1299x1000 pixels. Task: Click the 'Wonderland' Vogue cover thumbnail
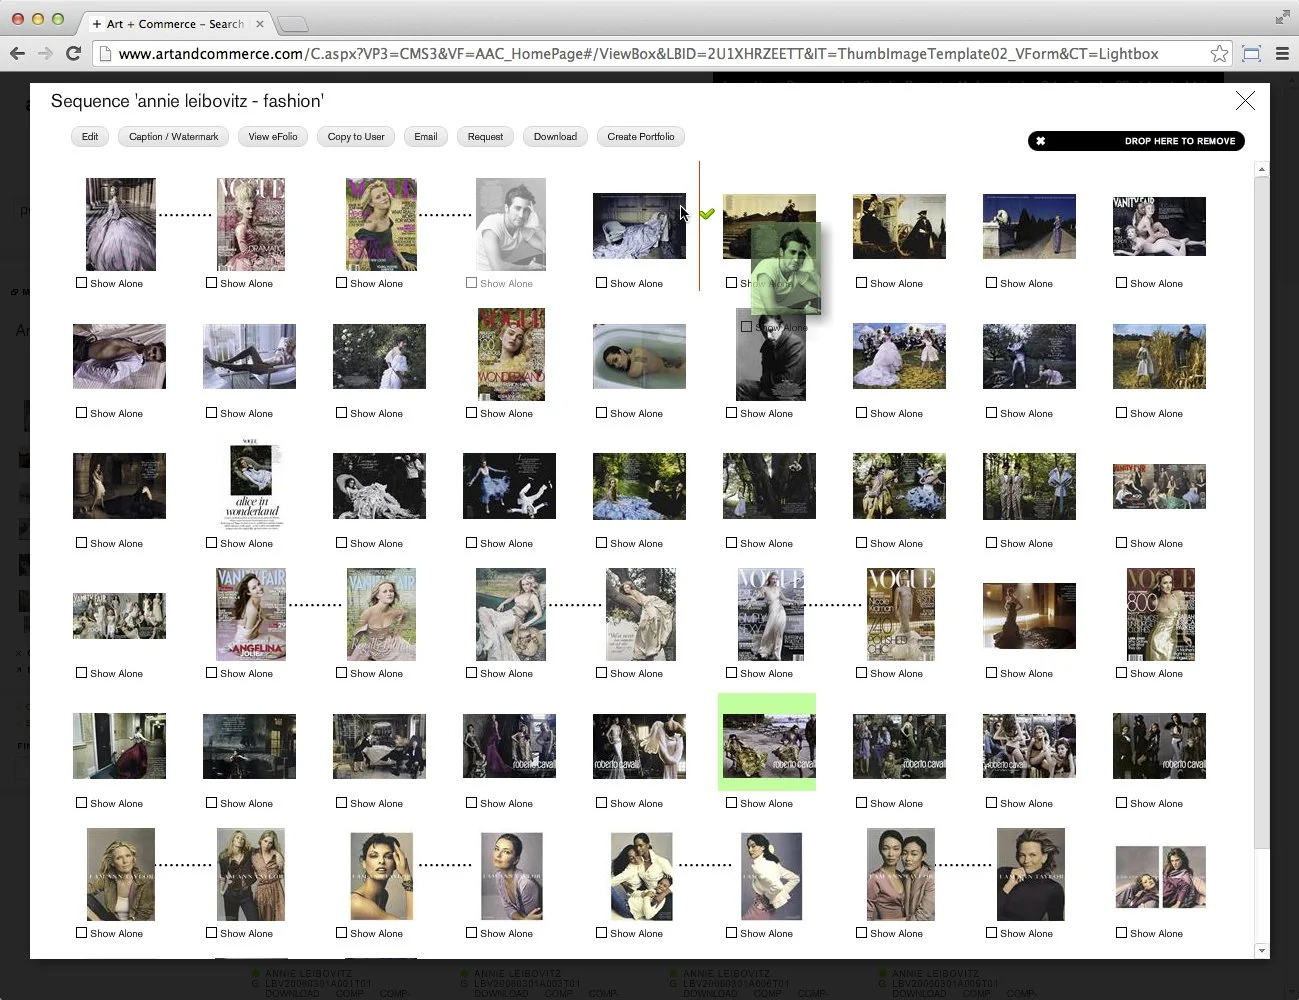coord(511,355)
